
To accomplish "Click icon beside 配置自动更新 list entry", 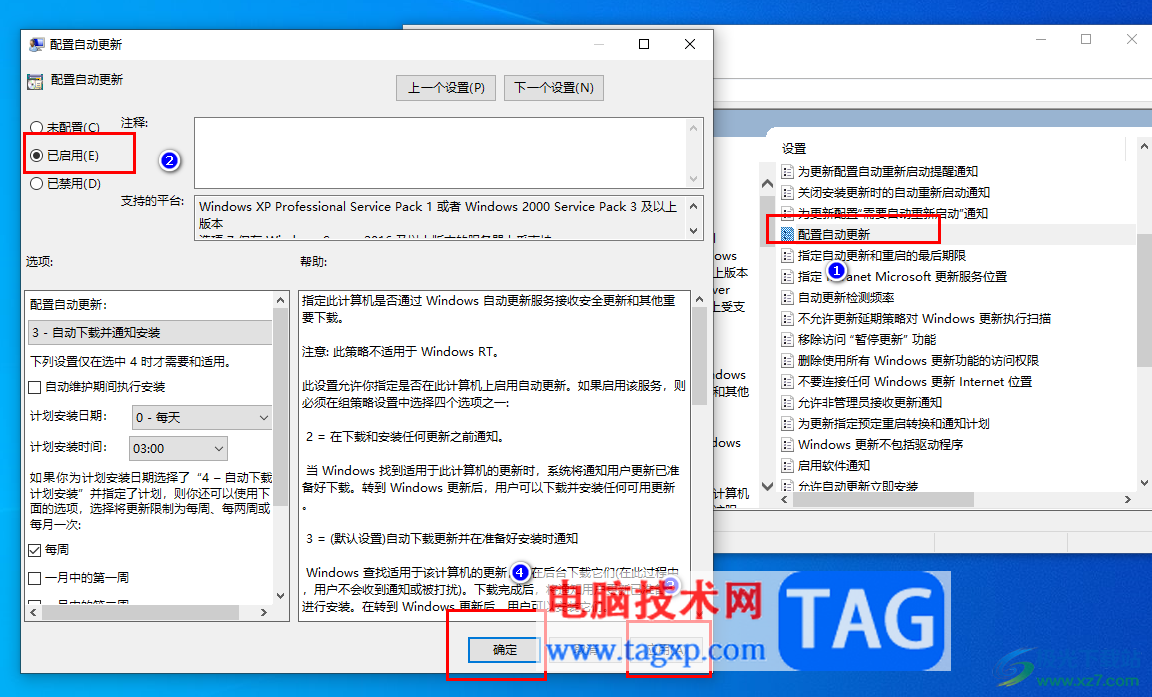I will pyautogui.click(x=787, y=234).
